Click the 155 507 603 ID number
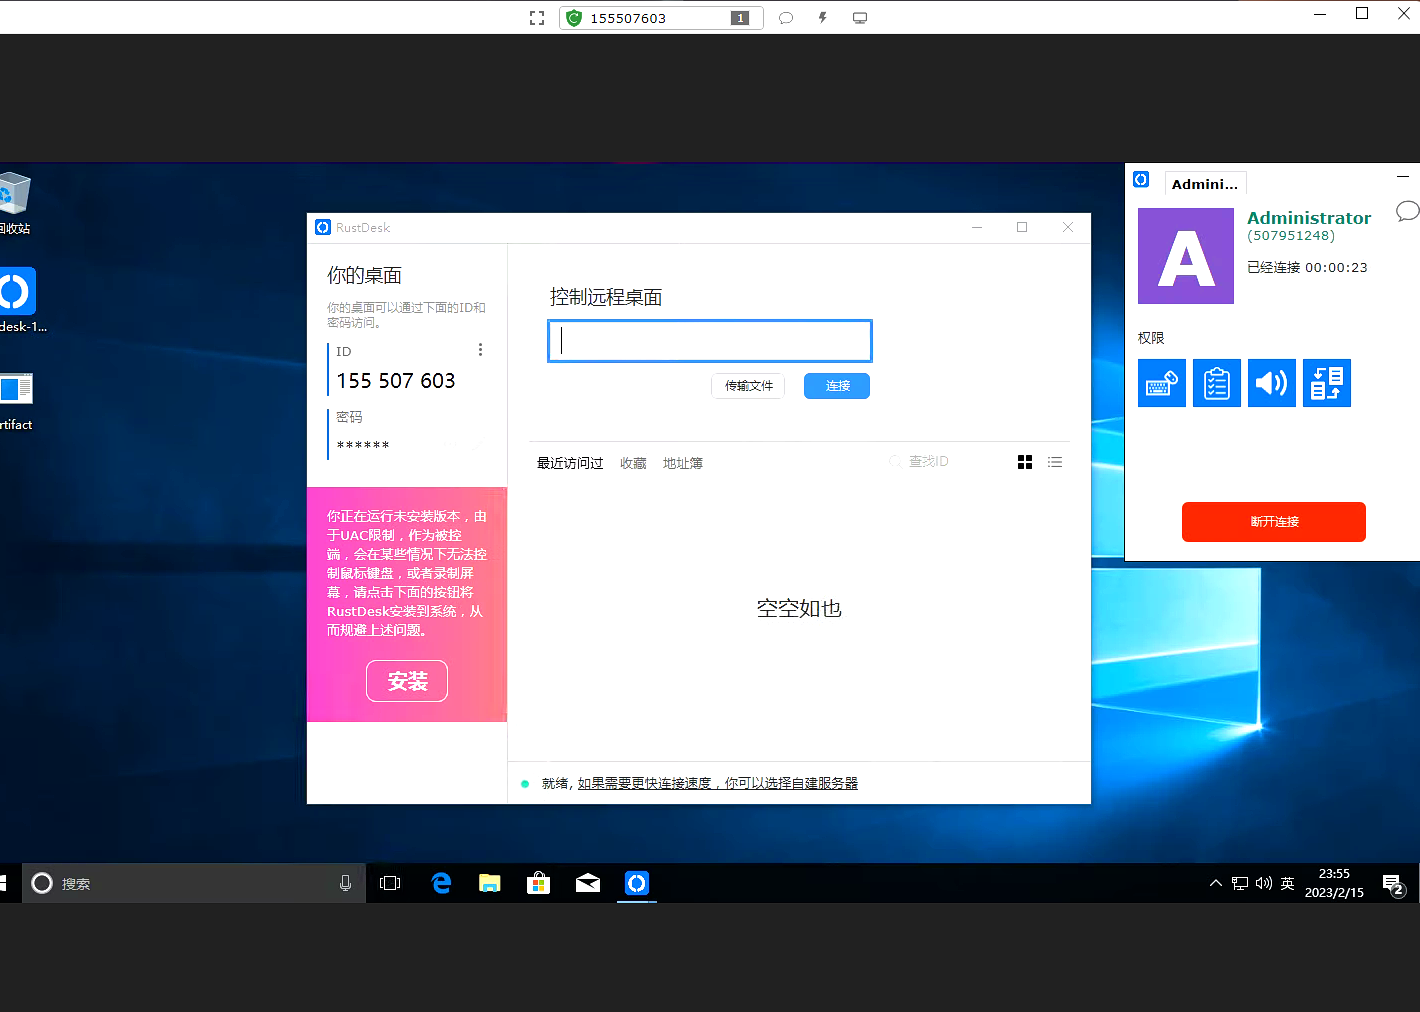The image size is (1420, 1012). pos(396,381)
